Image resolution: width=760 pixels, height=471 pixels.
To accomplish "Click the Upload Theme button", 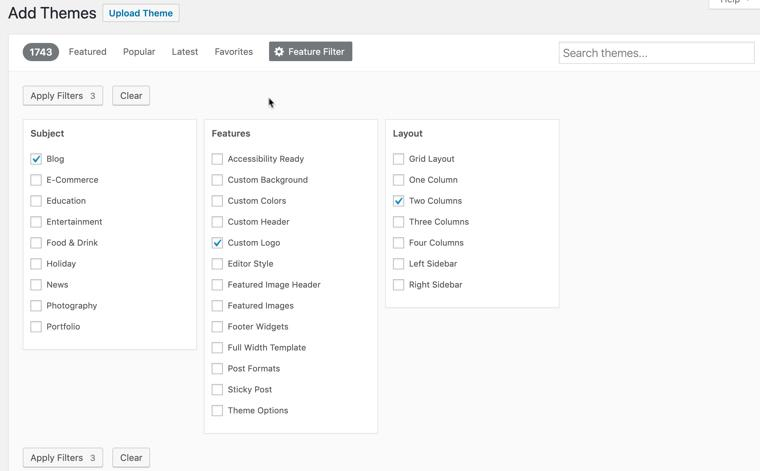I will [141, 14].
